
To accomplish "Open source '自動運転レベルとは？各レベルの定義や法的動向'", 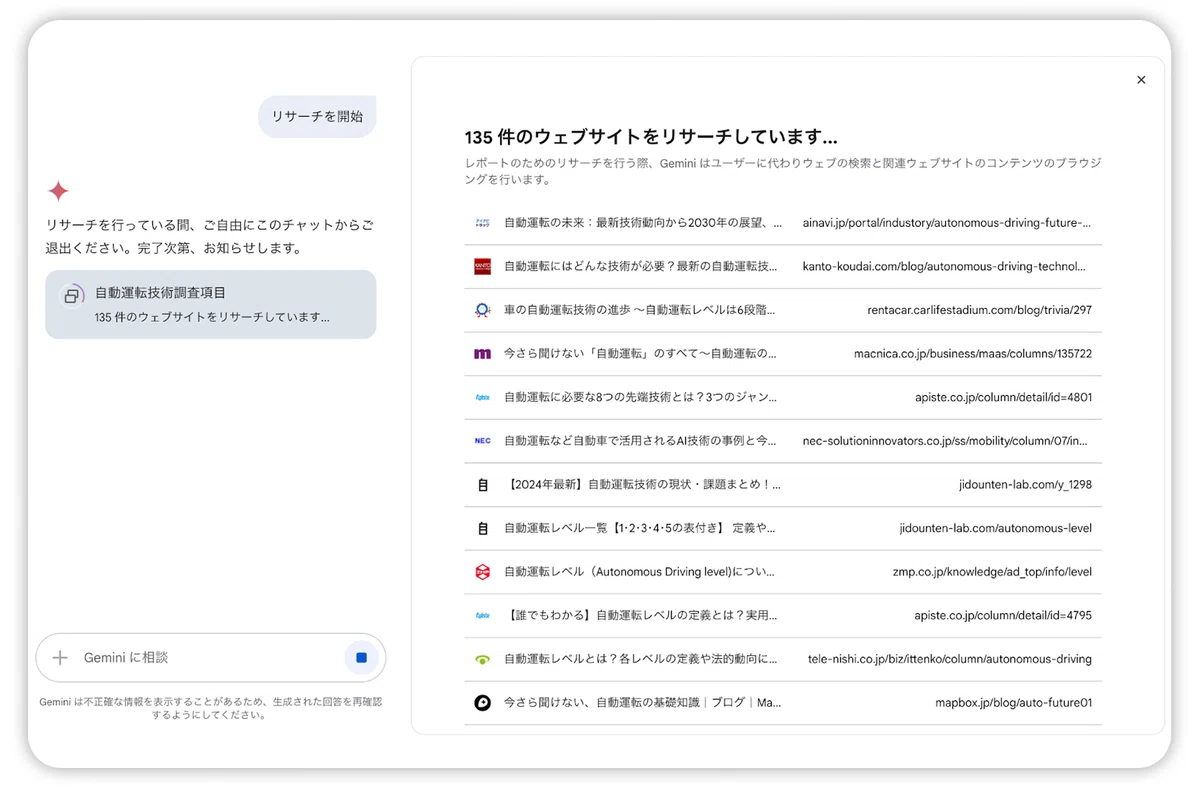I will point(641,659).
